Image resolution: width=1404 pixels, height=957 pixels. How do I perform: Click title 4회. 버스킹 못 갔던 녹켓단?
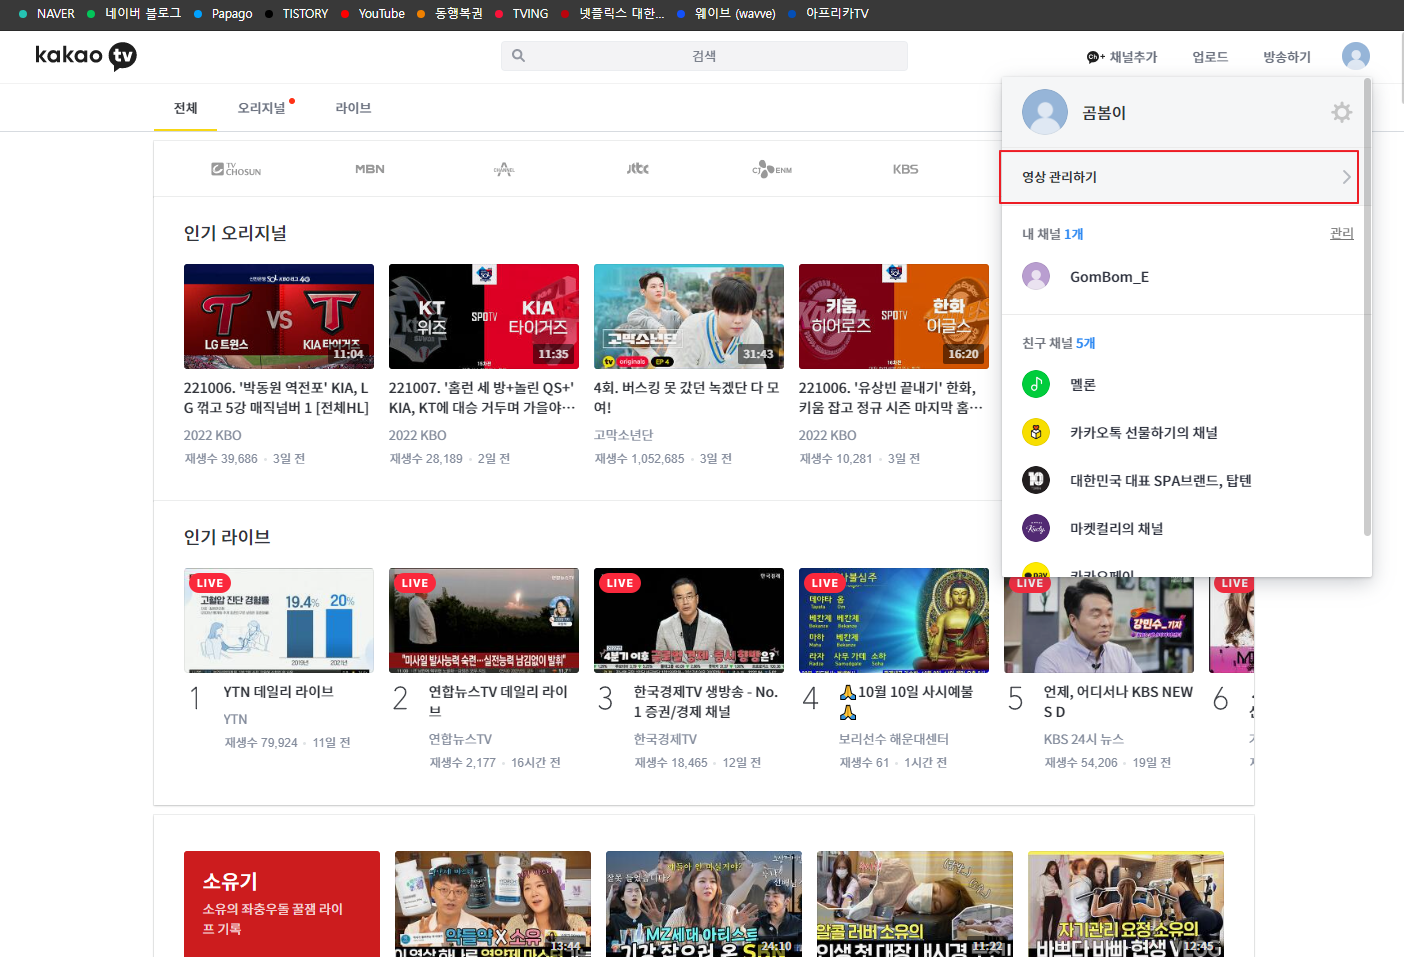click(x=687, y=397)
